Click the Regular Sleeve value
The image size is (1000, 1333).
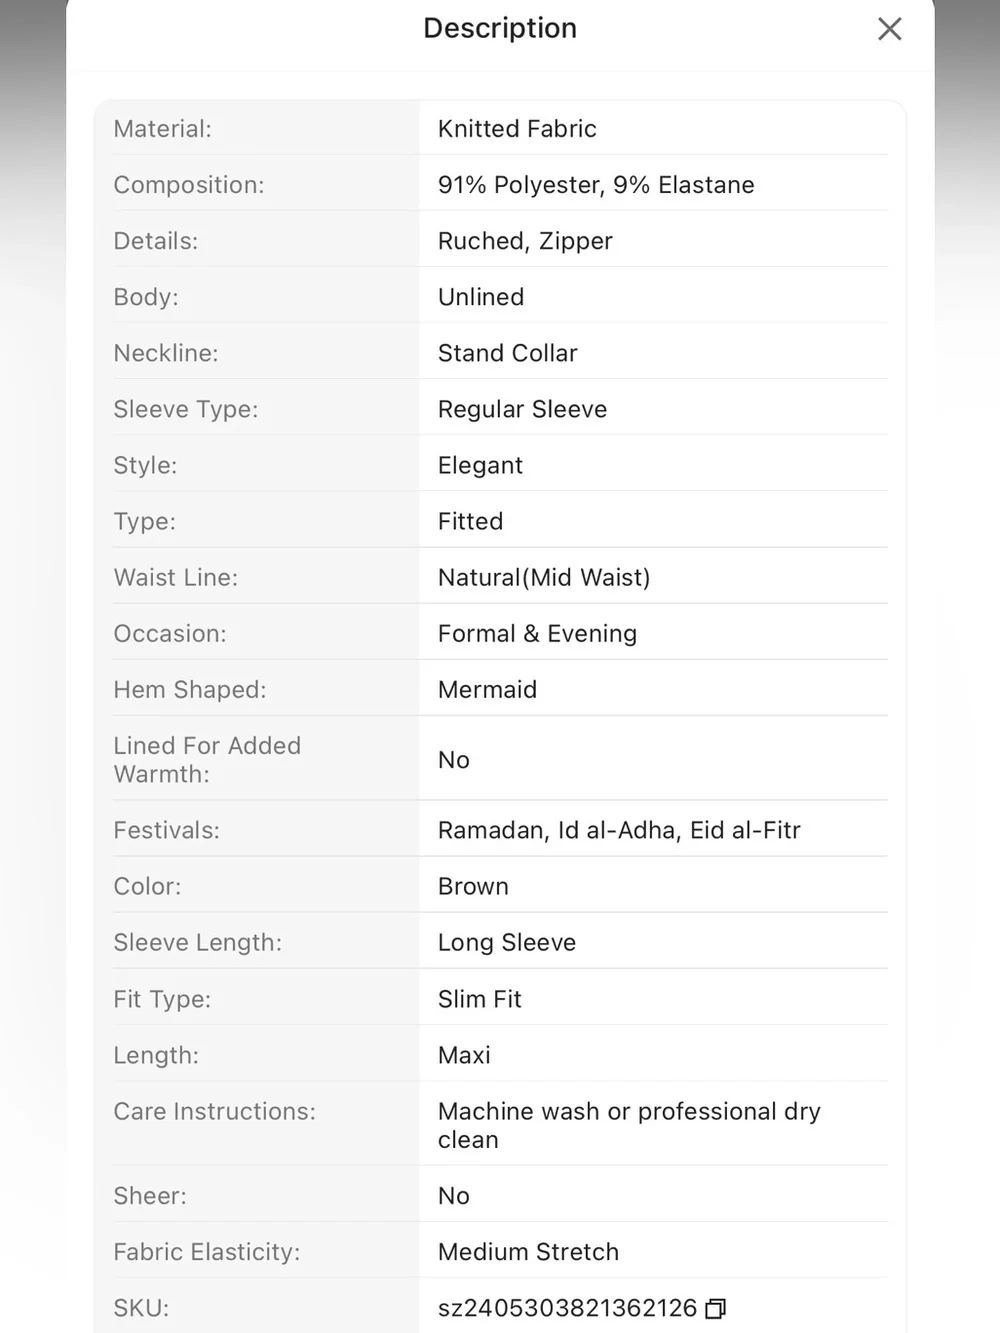(x=522, y=409)
